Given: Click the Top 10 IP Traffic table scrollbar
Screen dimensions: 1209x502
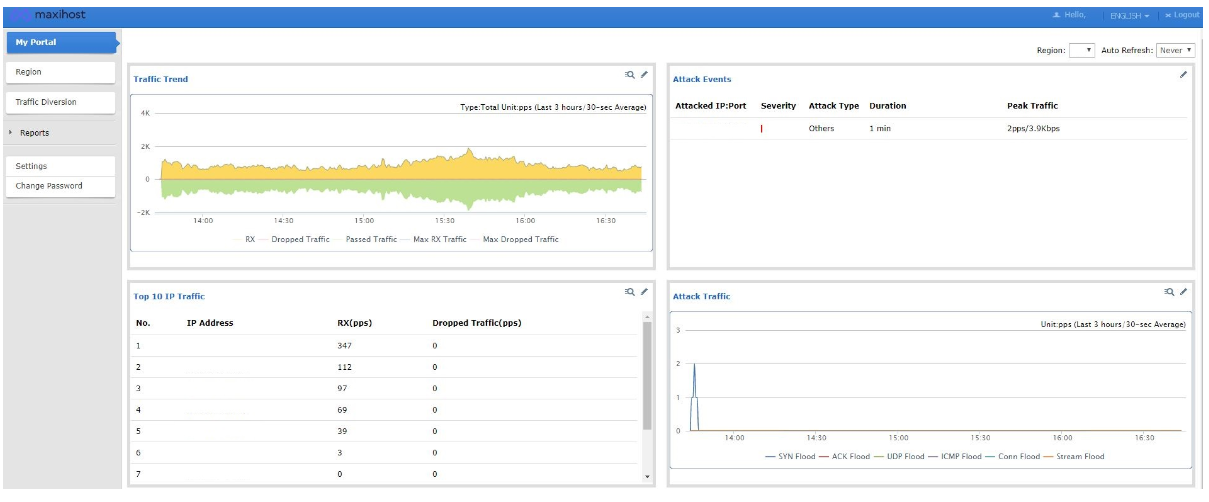Looking at the screenshot, I should click(x=647, y=376).
